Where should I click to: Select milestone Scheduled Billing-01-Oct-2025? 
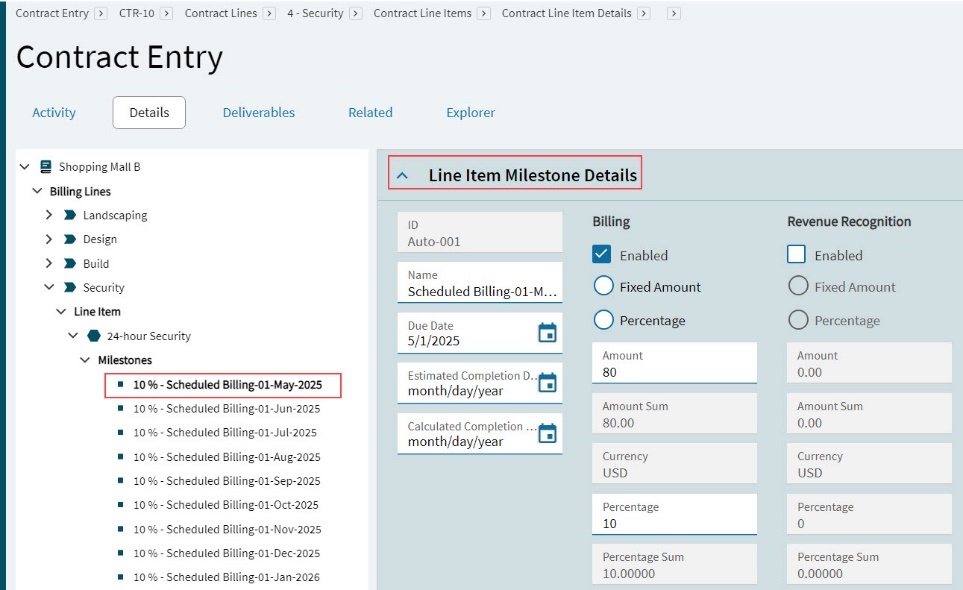point(226,505)
